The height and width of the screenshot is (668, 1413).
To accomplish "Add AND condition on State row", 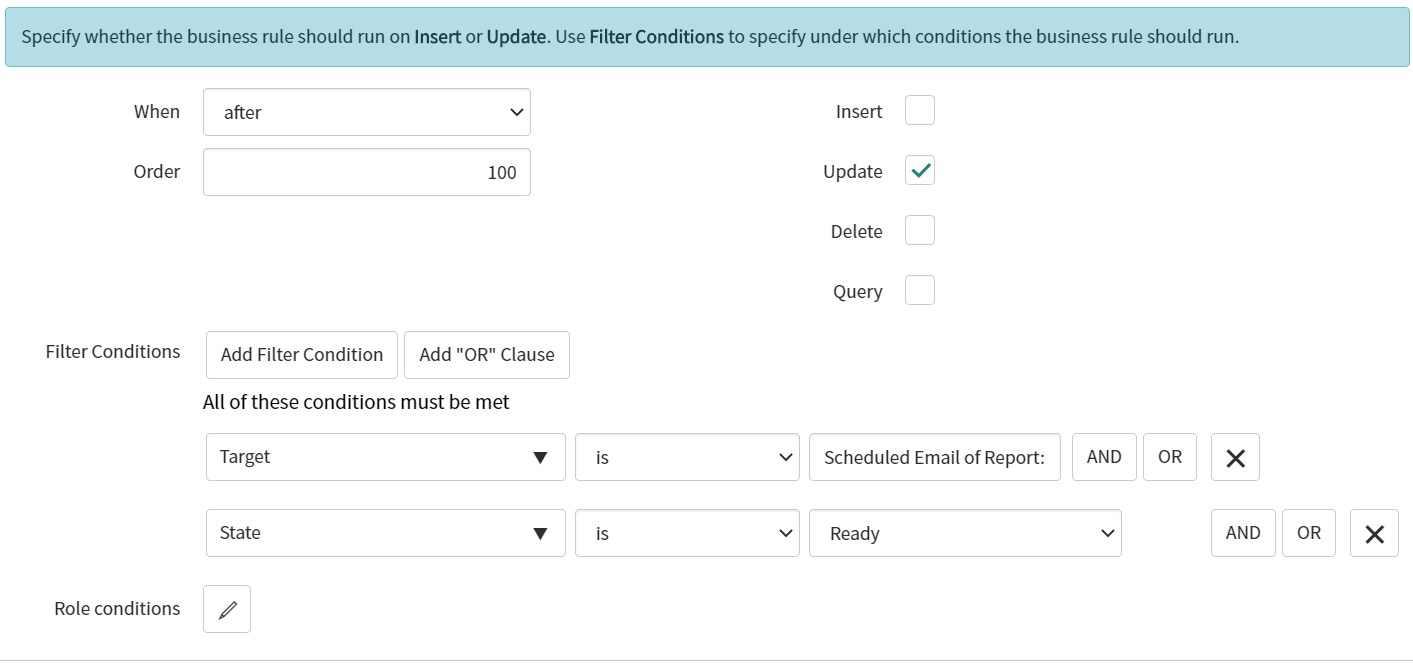I will pos(1243,533).
